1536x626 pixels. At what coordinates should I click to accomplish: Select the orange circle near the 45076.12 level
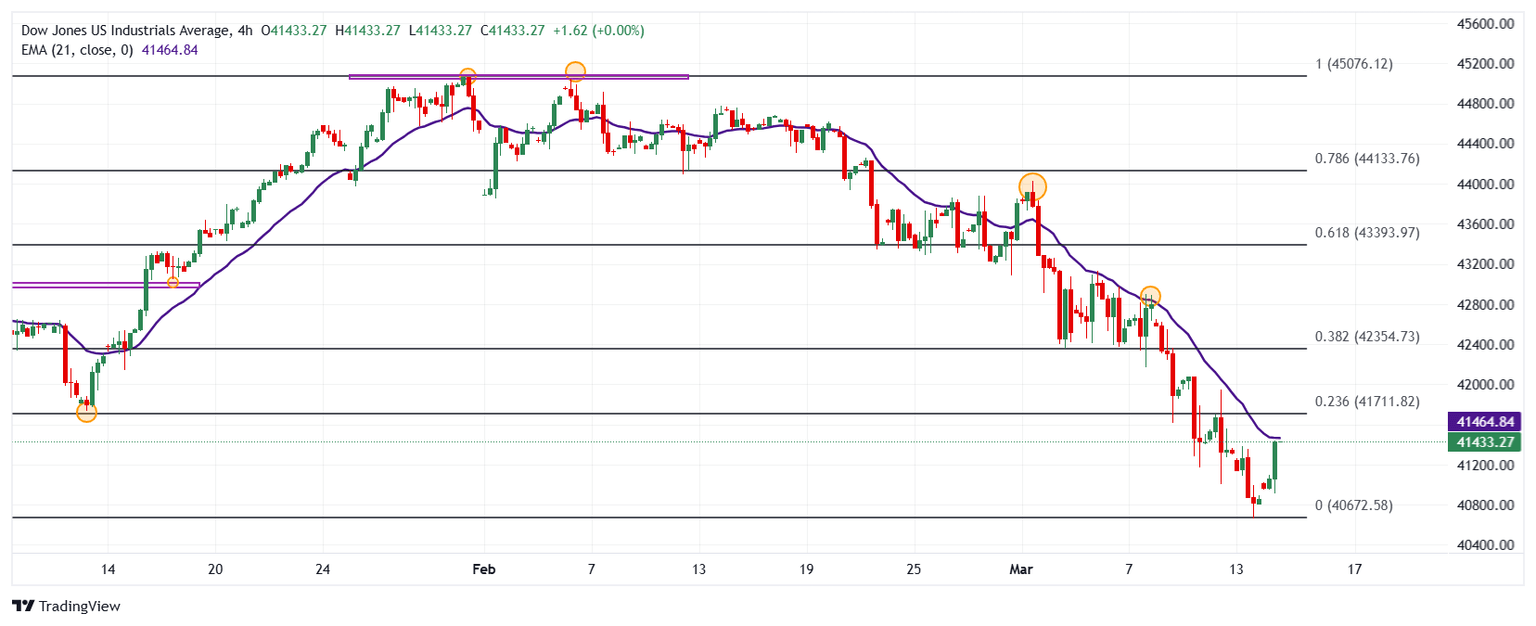pyautogui.click(x=467, y=76)
